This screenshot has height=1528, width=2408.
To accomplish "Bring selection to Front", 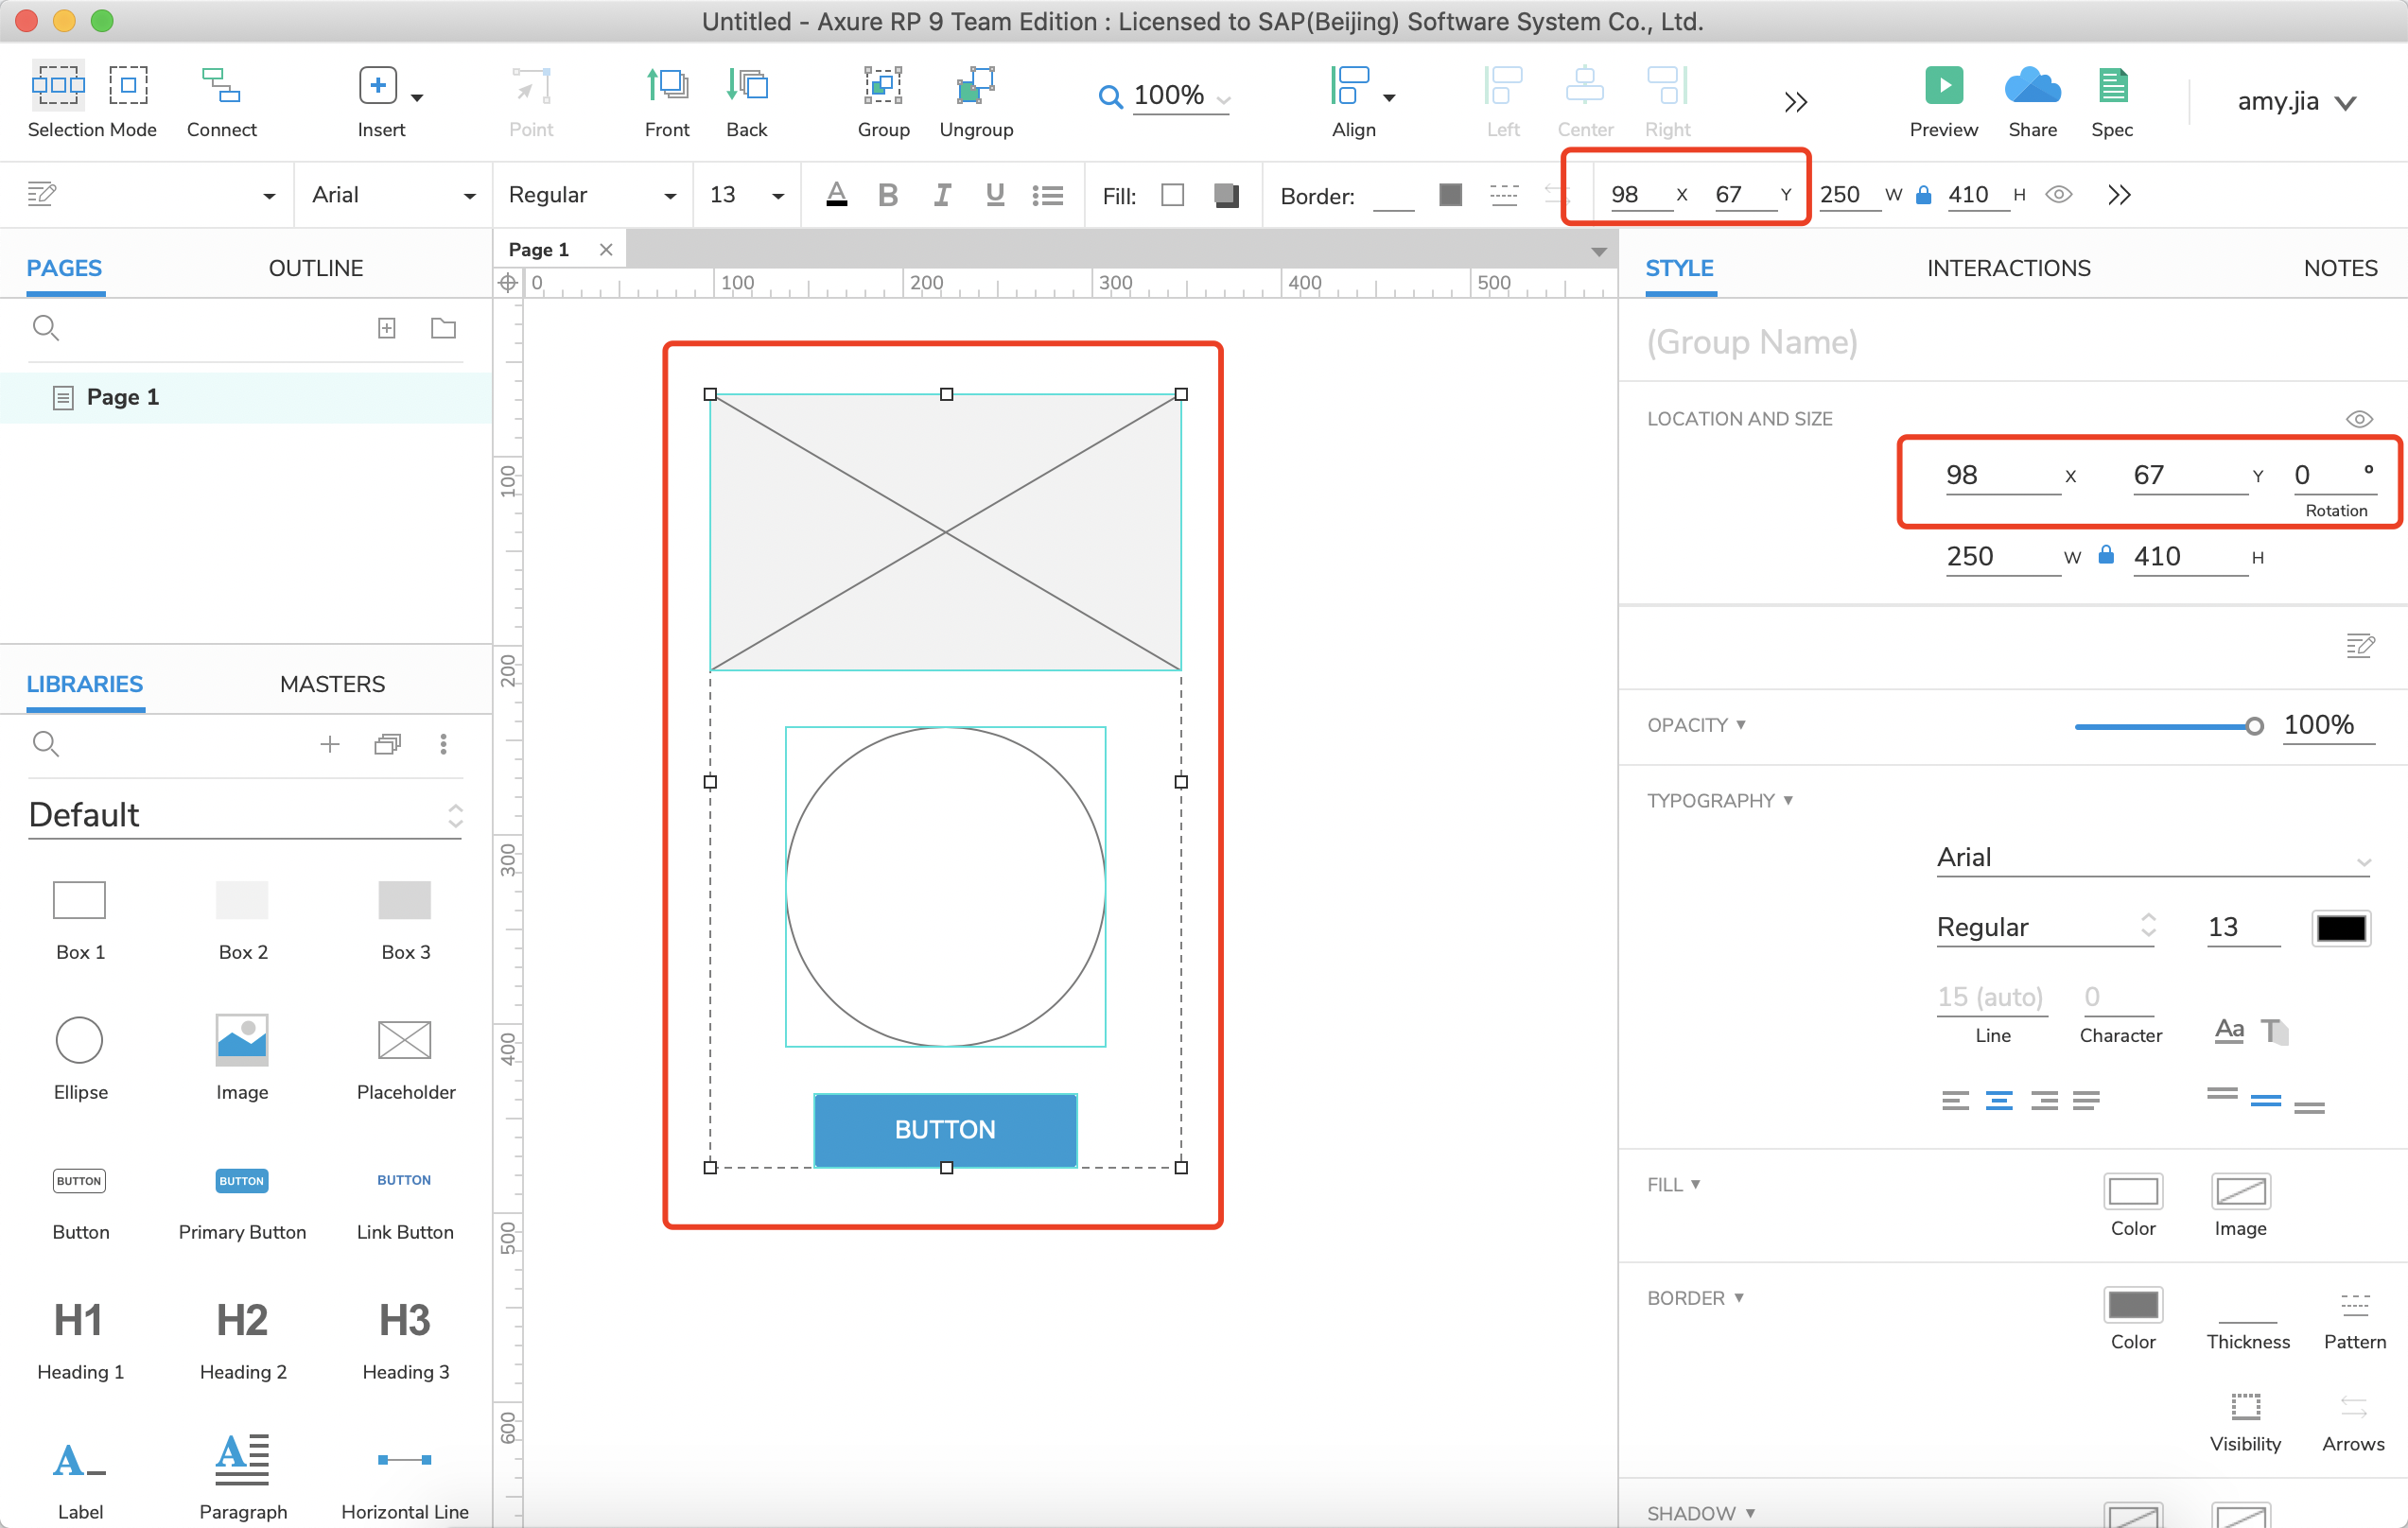I will pyautogui.click(x=666, y=88).
